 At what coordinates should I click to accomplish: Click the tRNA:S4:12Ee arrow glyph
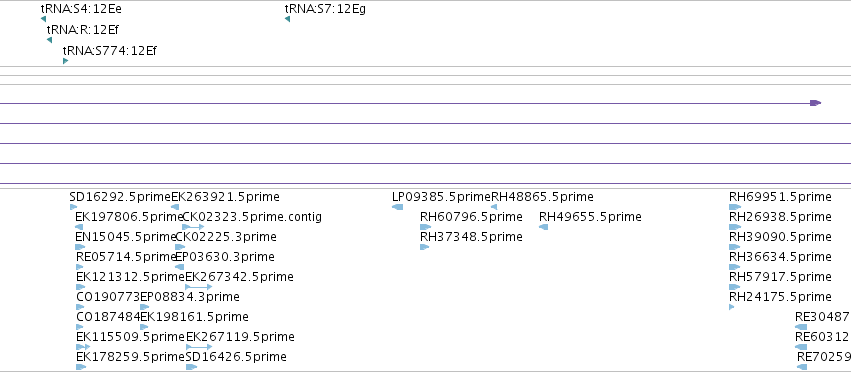(x=43, y=20)
